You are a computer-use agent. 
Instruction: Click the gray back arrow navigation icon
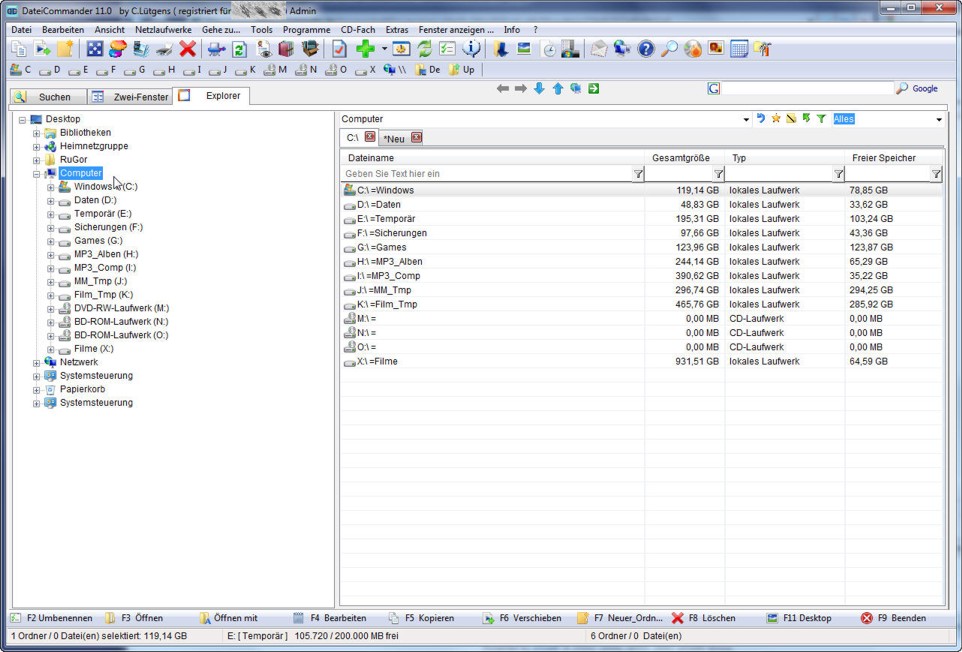tap(503, 89)
